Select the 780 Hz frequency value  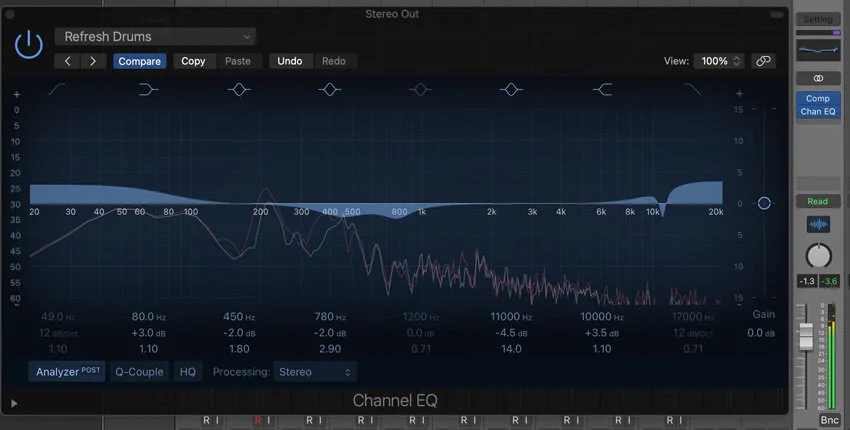click(330, 317)
